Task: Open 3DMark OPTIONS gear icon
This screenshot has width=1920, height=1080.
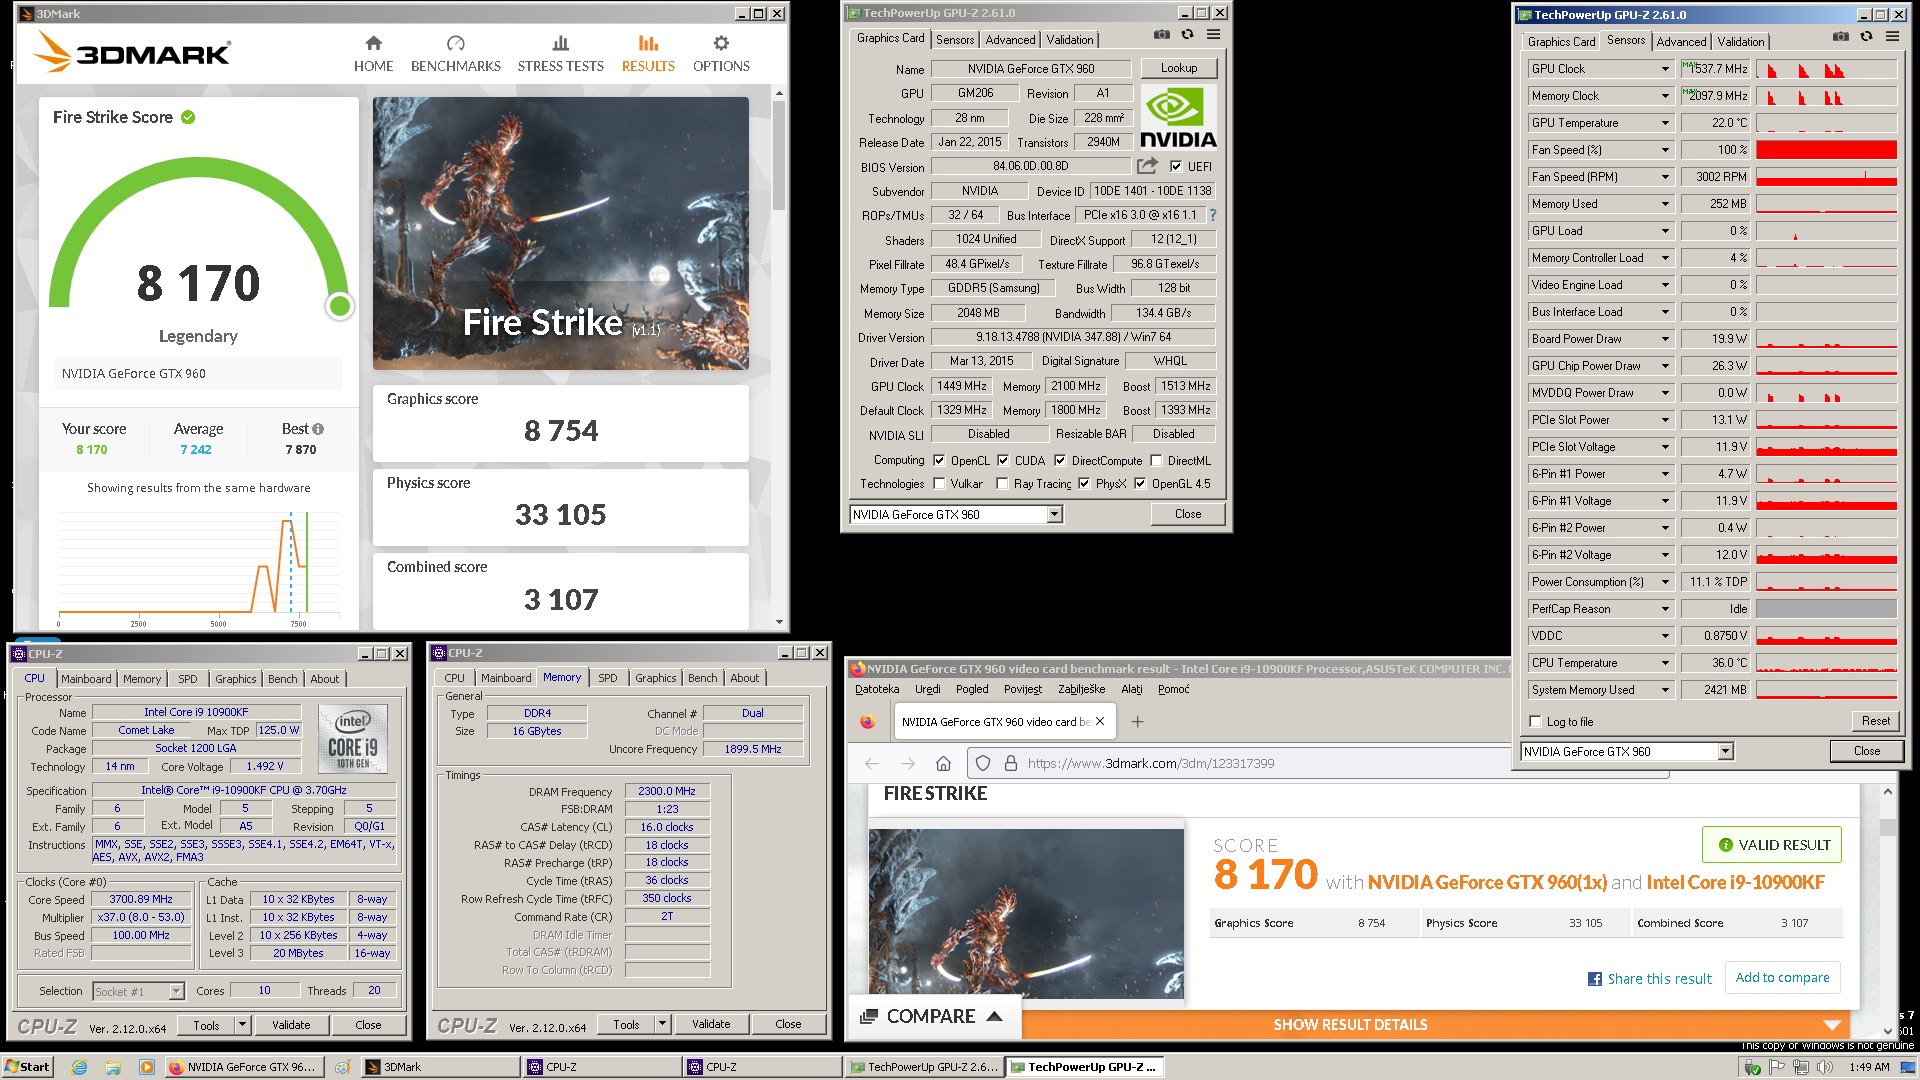Action: click(x=721, y=43)
